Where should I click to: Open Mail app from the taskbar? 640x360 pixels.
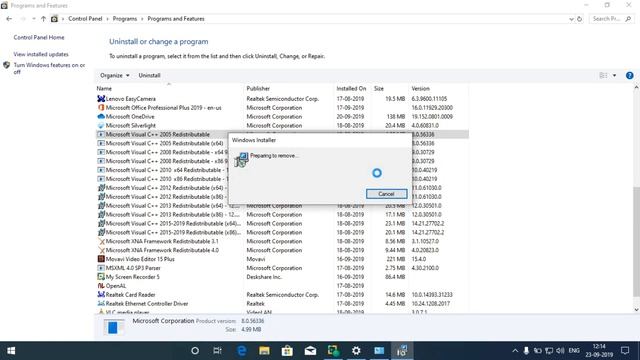click(x=310, y=351)
